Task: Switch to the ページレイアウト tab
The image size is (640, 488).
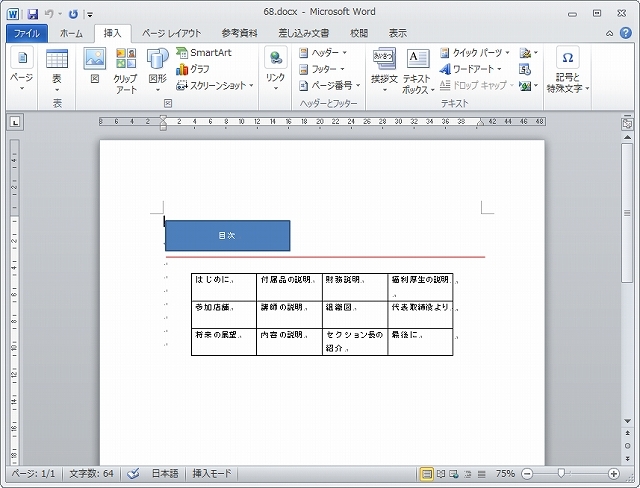Action: (171, 33)
